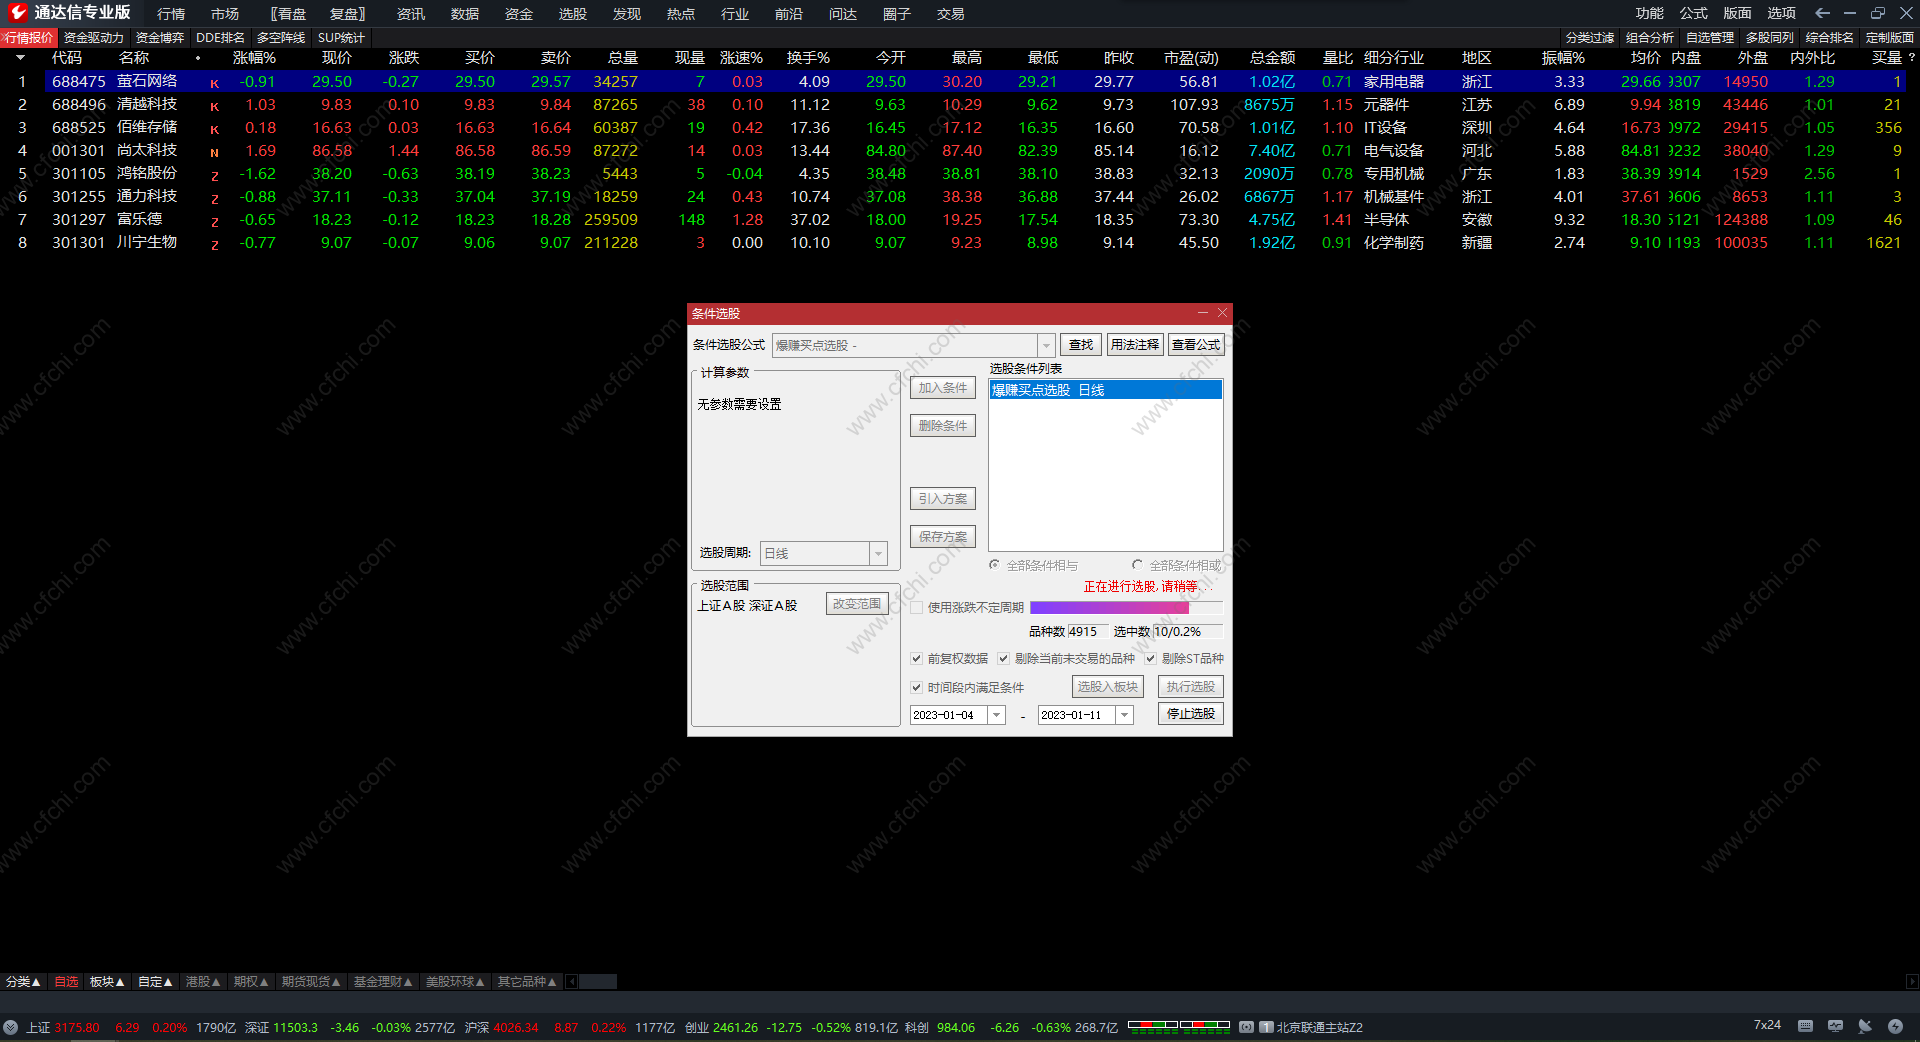
Task: Click the 用法注释 button
Action: coord(1135,345)
